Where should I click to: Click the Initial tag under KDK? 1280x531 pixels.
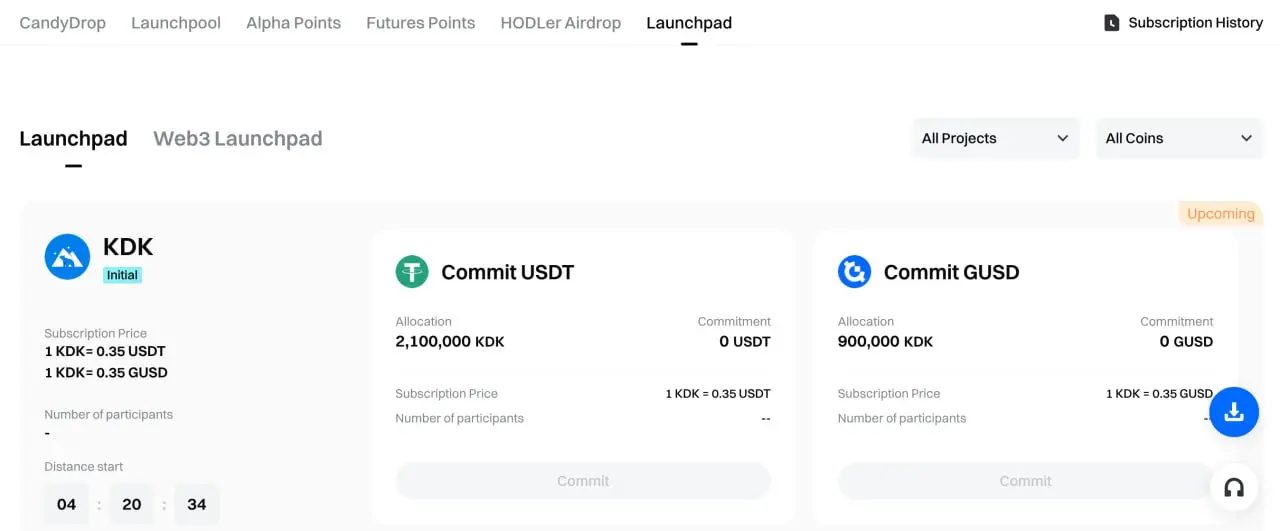tap(123, 275)
